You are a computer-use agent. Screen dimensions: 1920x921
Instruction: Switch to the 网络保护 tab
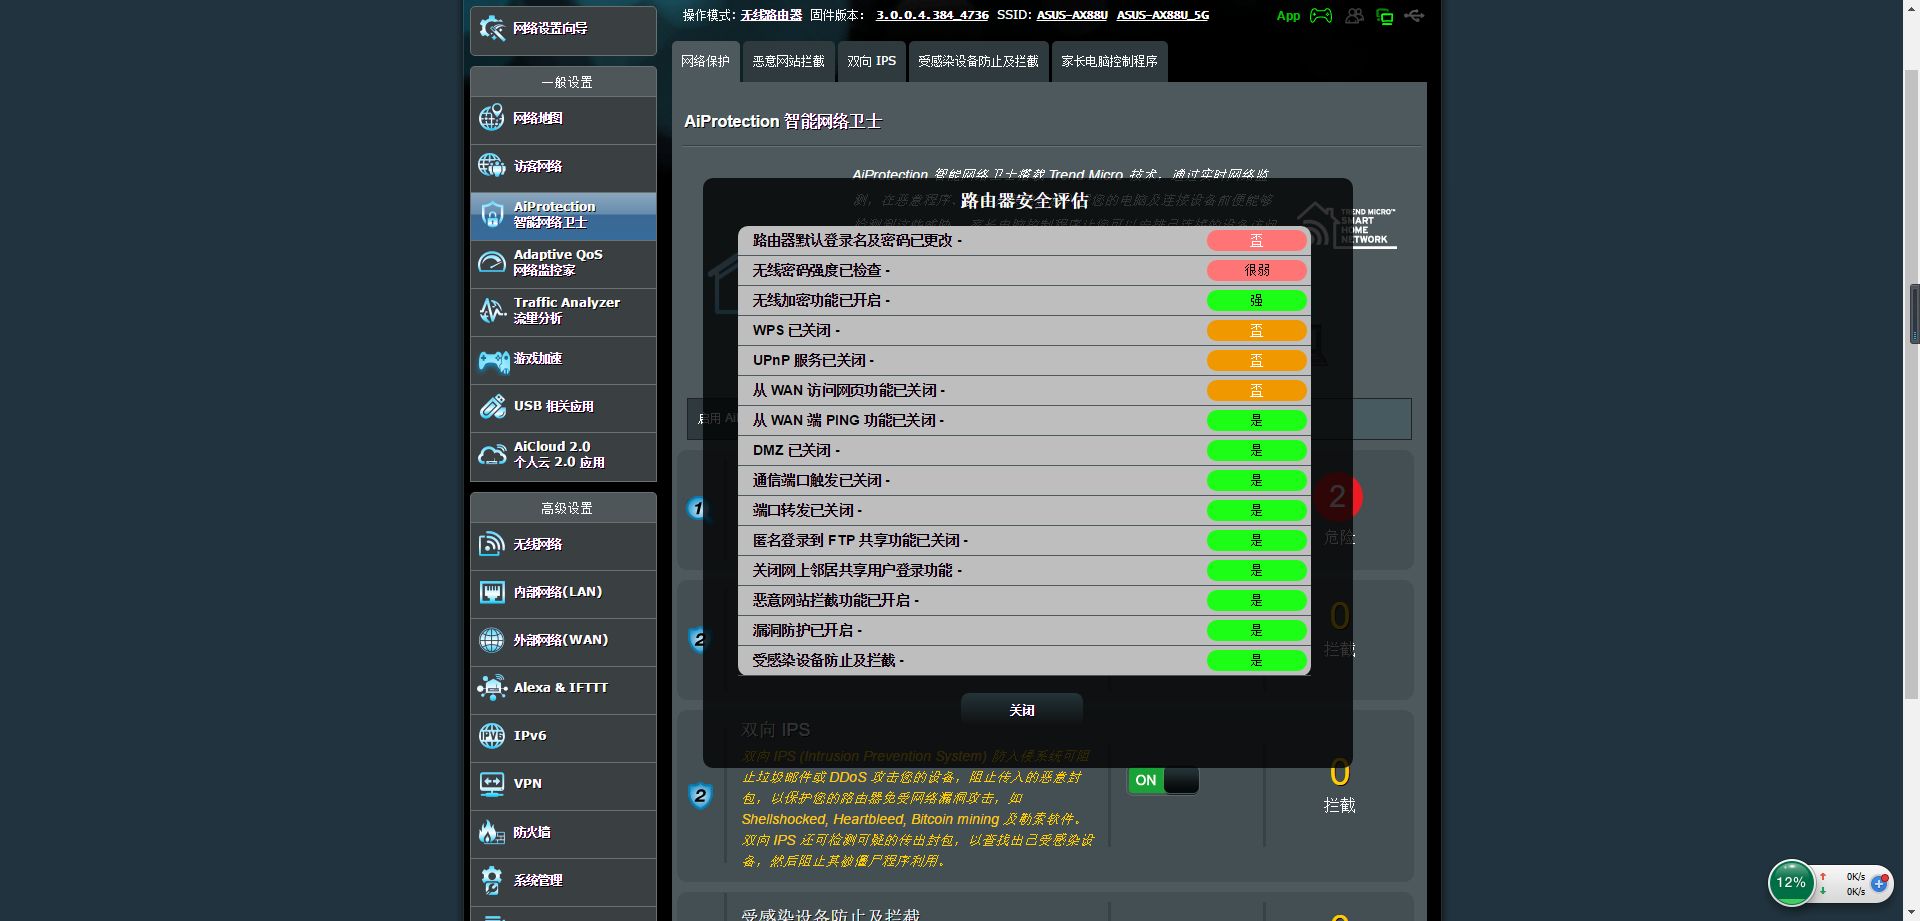coord(705,61)
